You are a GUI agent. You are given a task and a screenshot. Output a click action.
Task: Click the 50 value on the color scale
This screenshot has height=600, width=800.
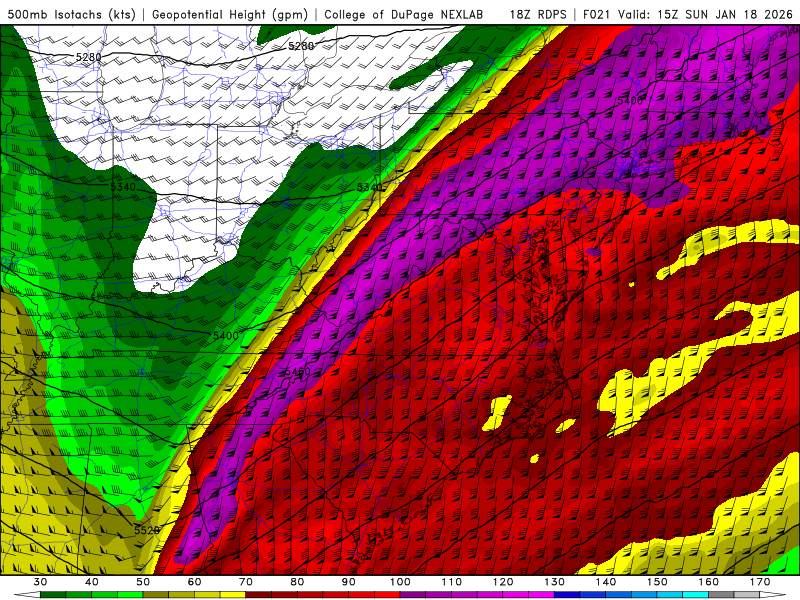click(143, 582)
